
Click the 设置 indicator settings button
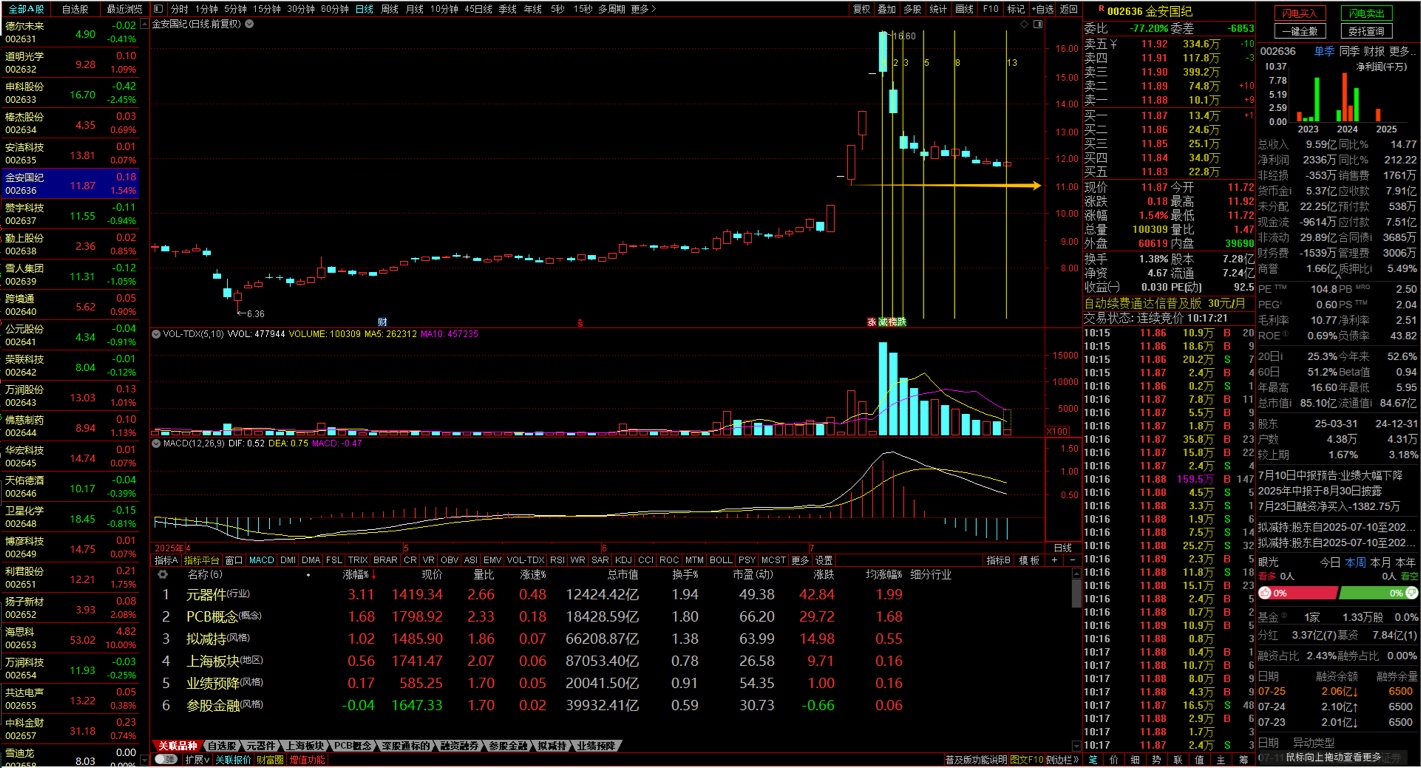(x=823, y=561)
